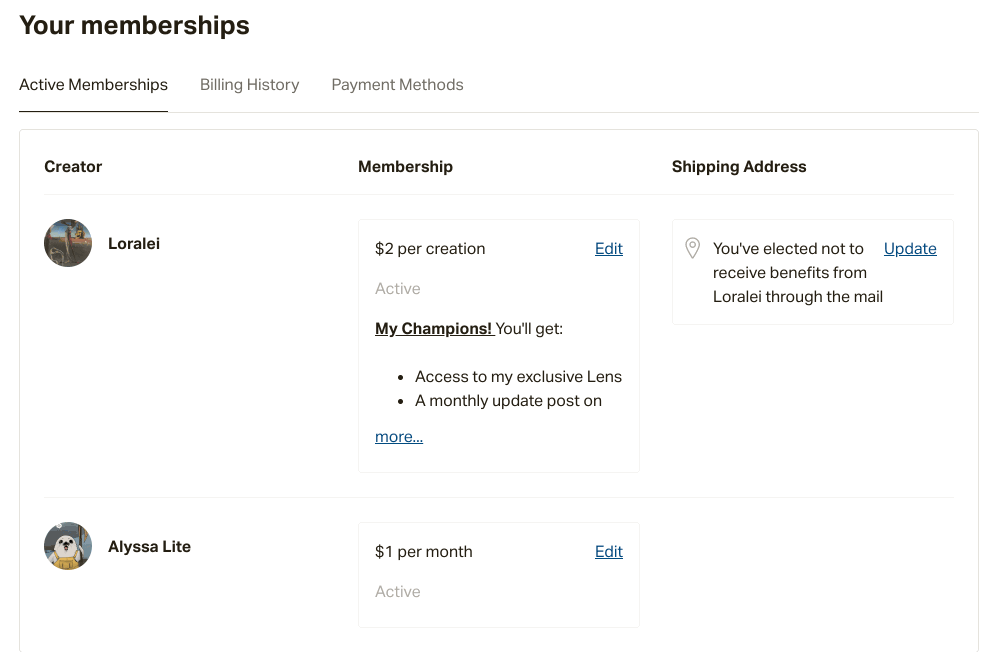Click the Your memberships page heading

(134, 25)
